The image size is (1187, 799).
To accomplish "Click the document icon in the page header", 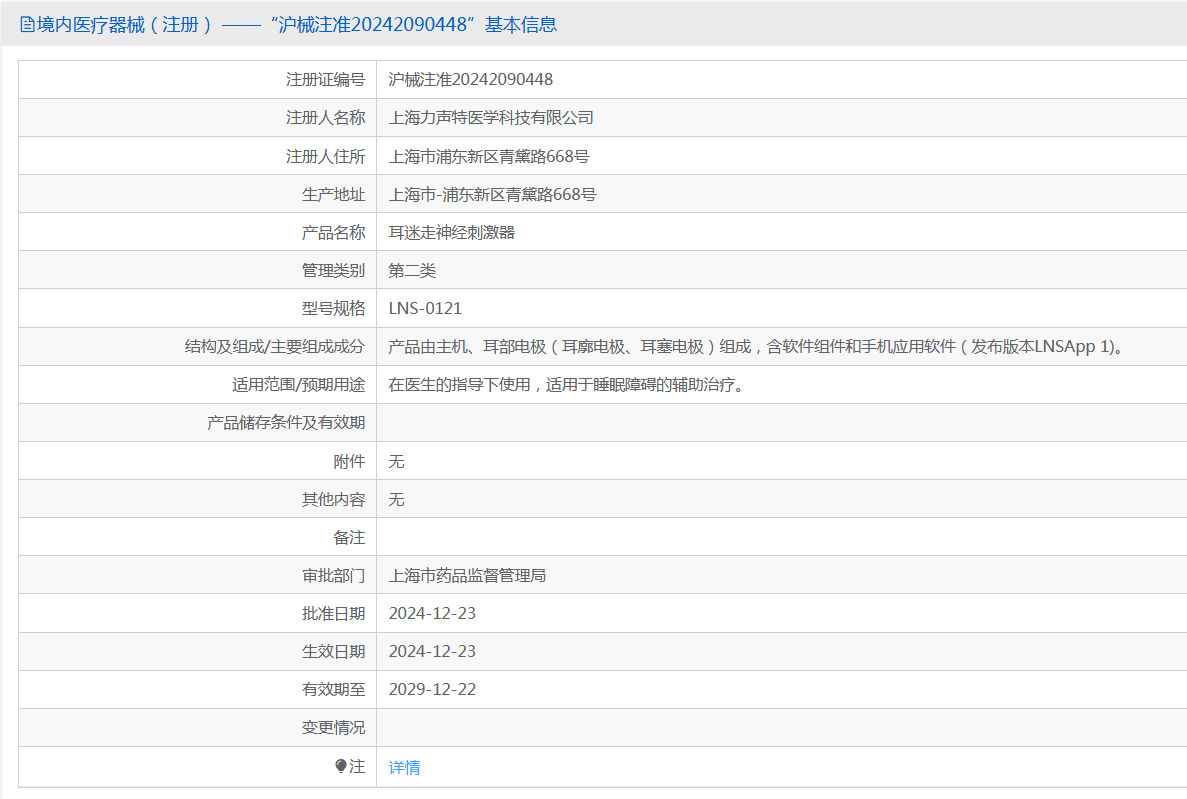I will 27,25.
